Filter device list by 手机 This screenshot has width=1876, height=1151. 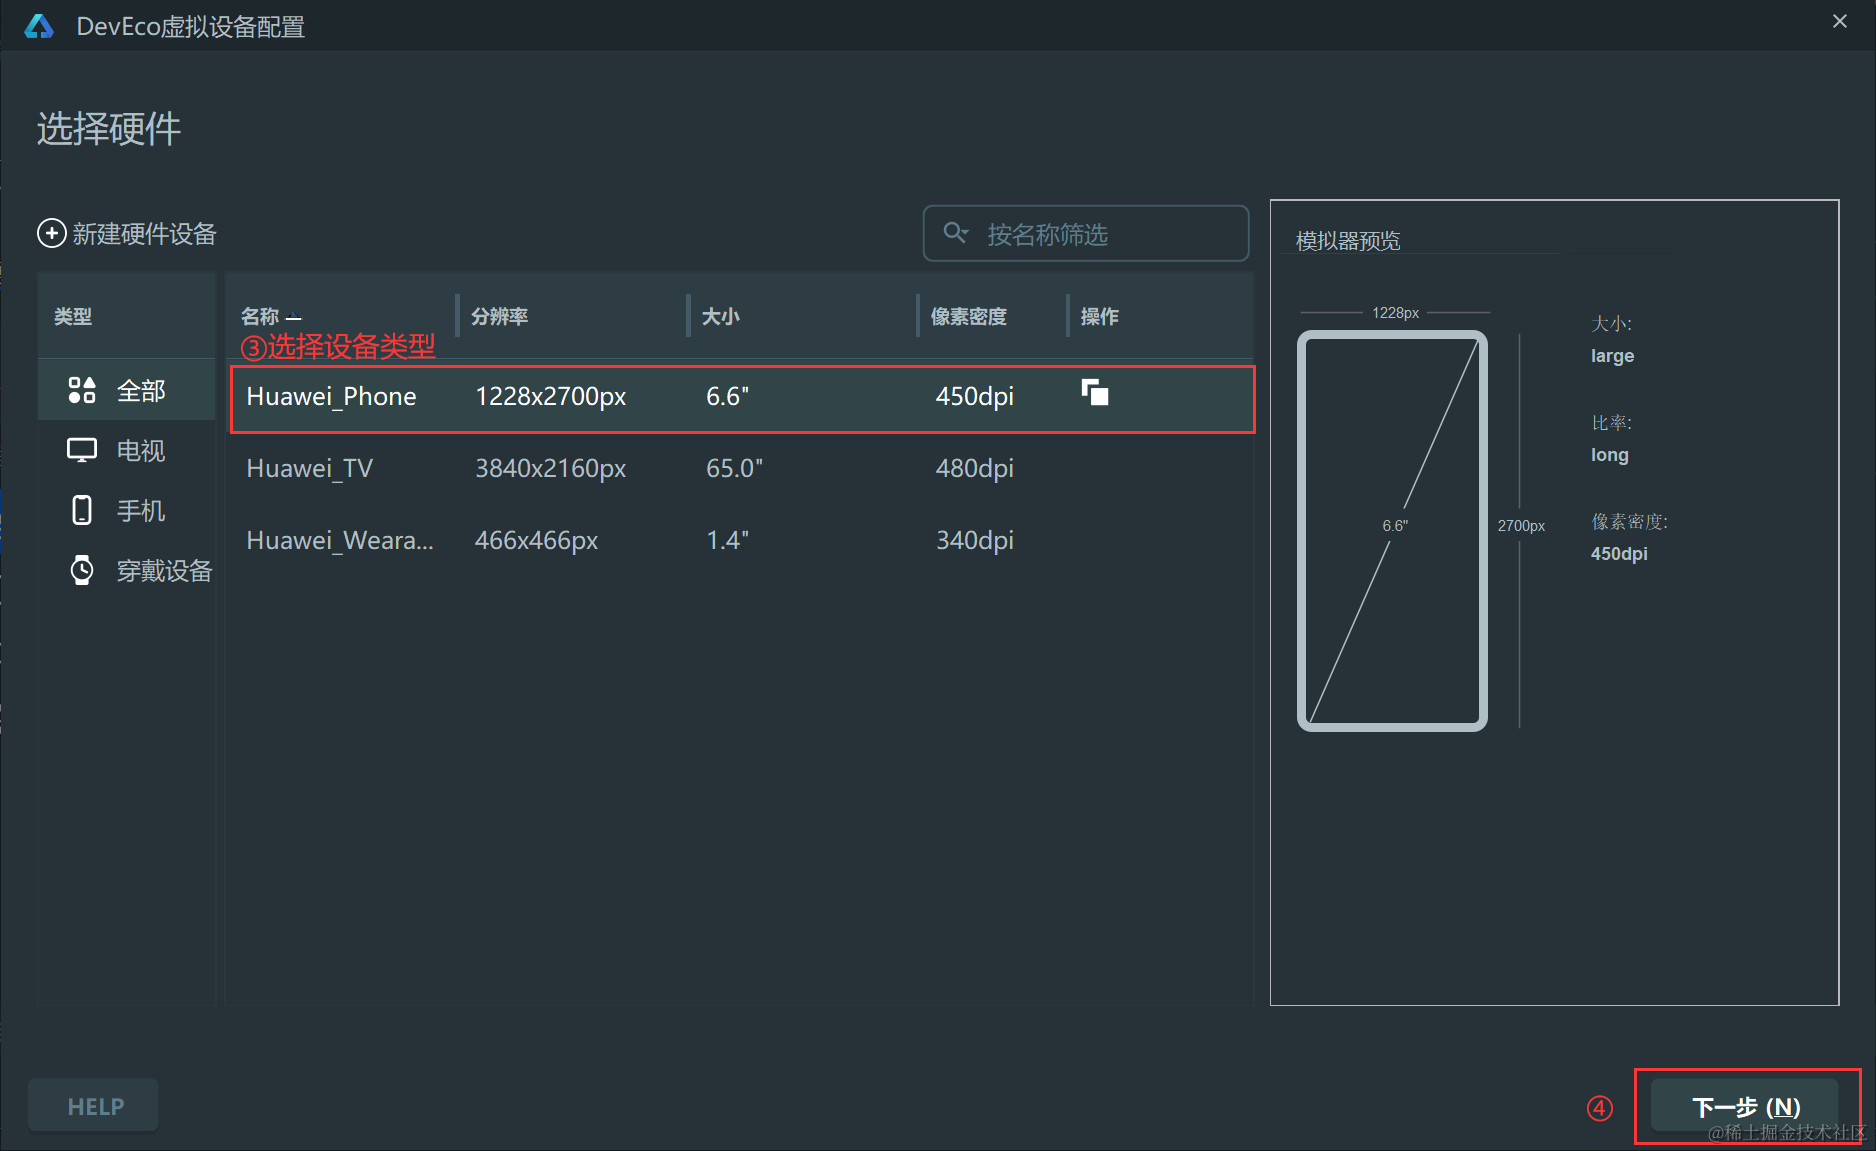(x=127, y=510)
